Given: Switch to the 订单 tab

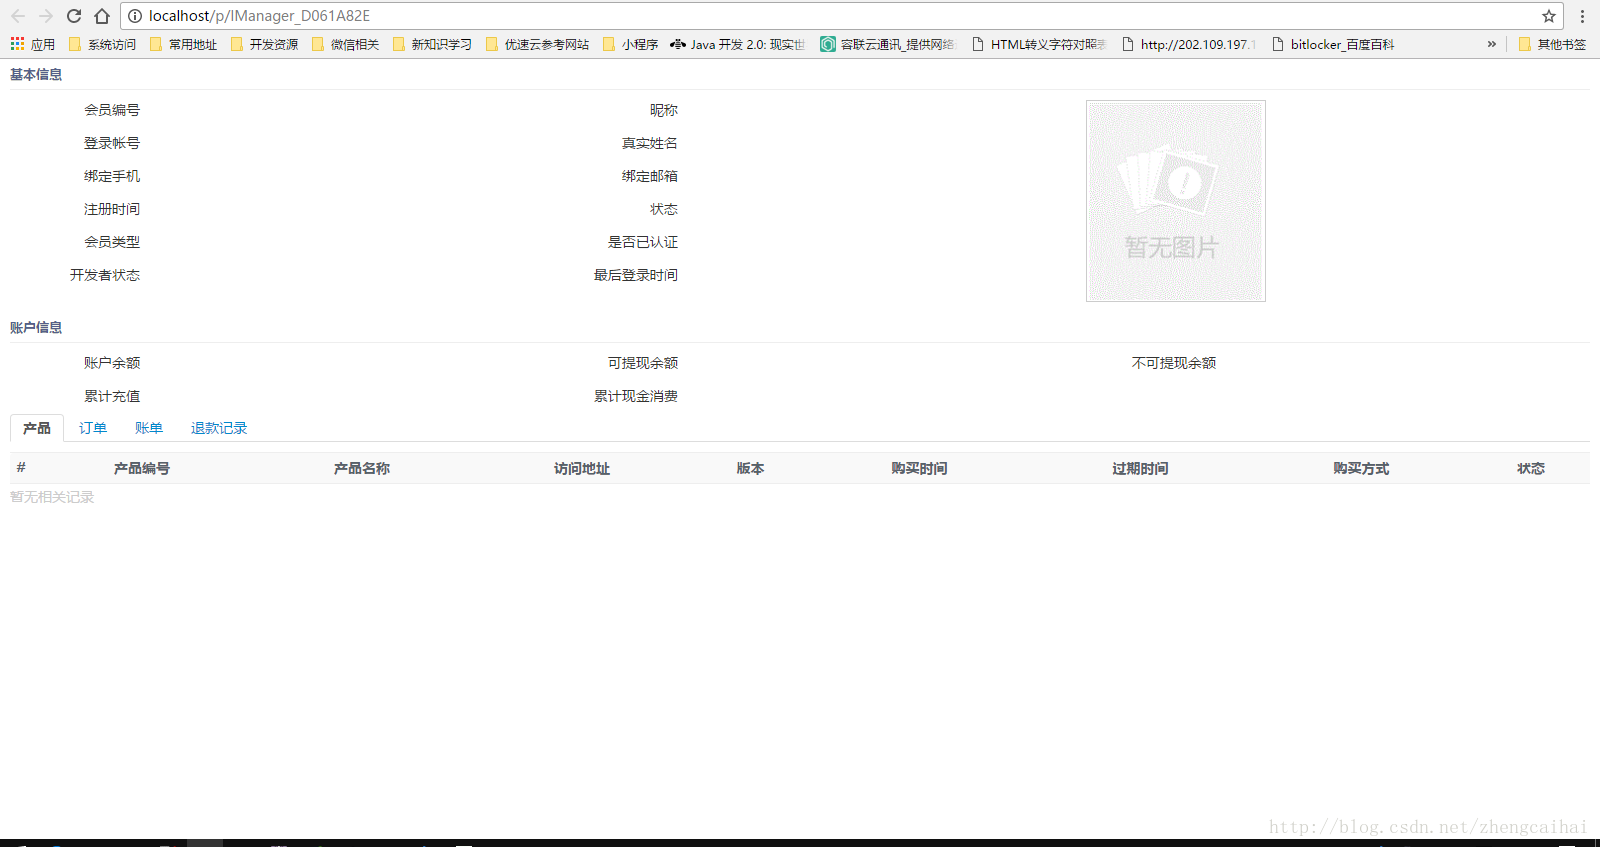Looking at the screenshot, I should point(93,428).
